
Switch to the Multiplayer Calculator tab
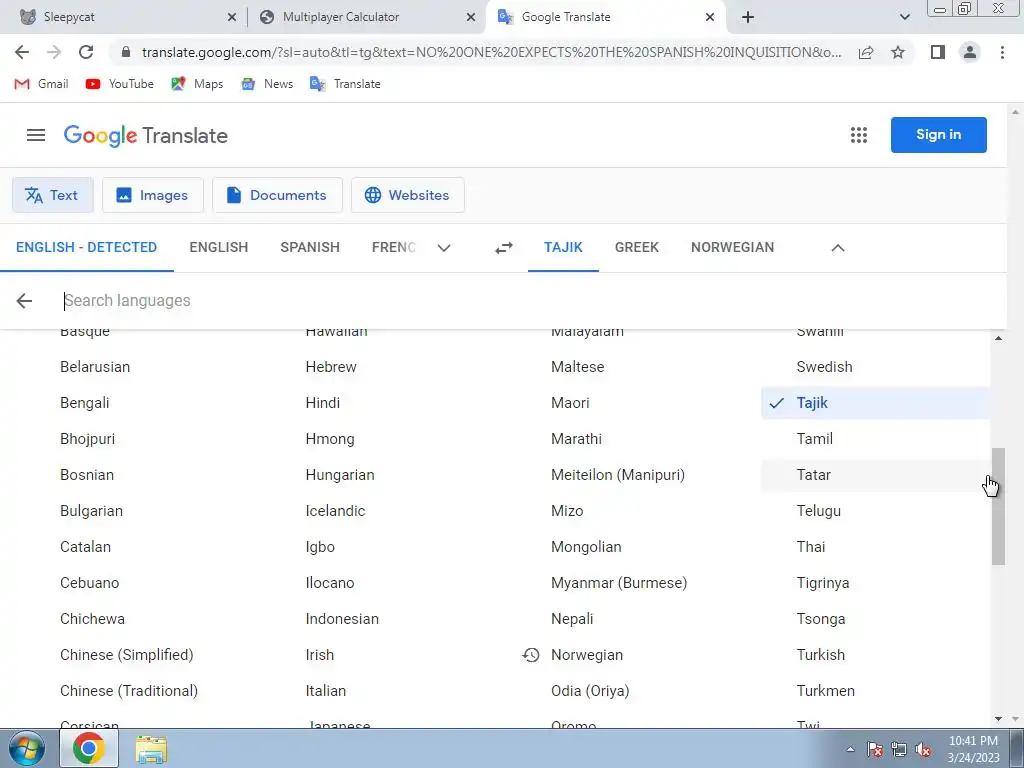[x=368, y=17]
